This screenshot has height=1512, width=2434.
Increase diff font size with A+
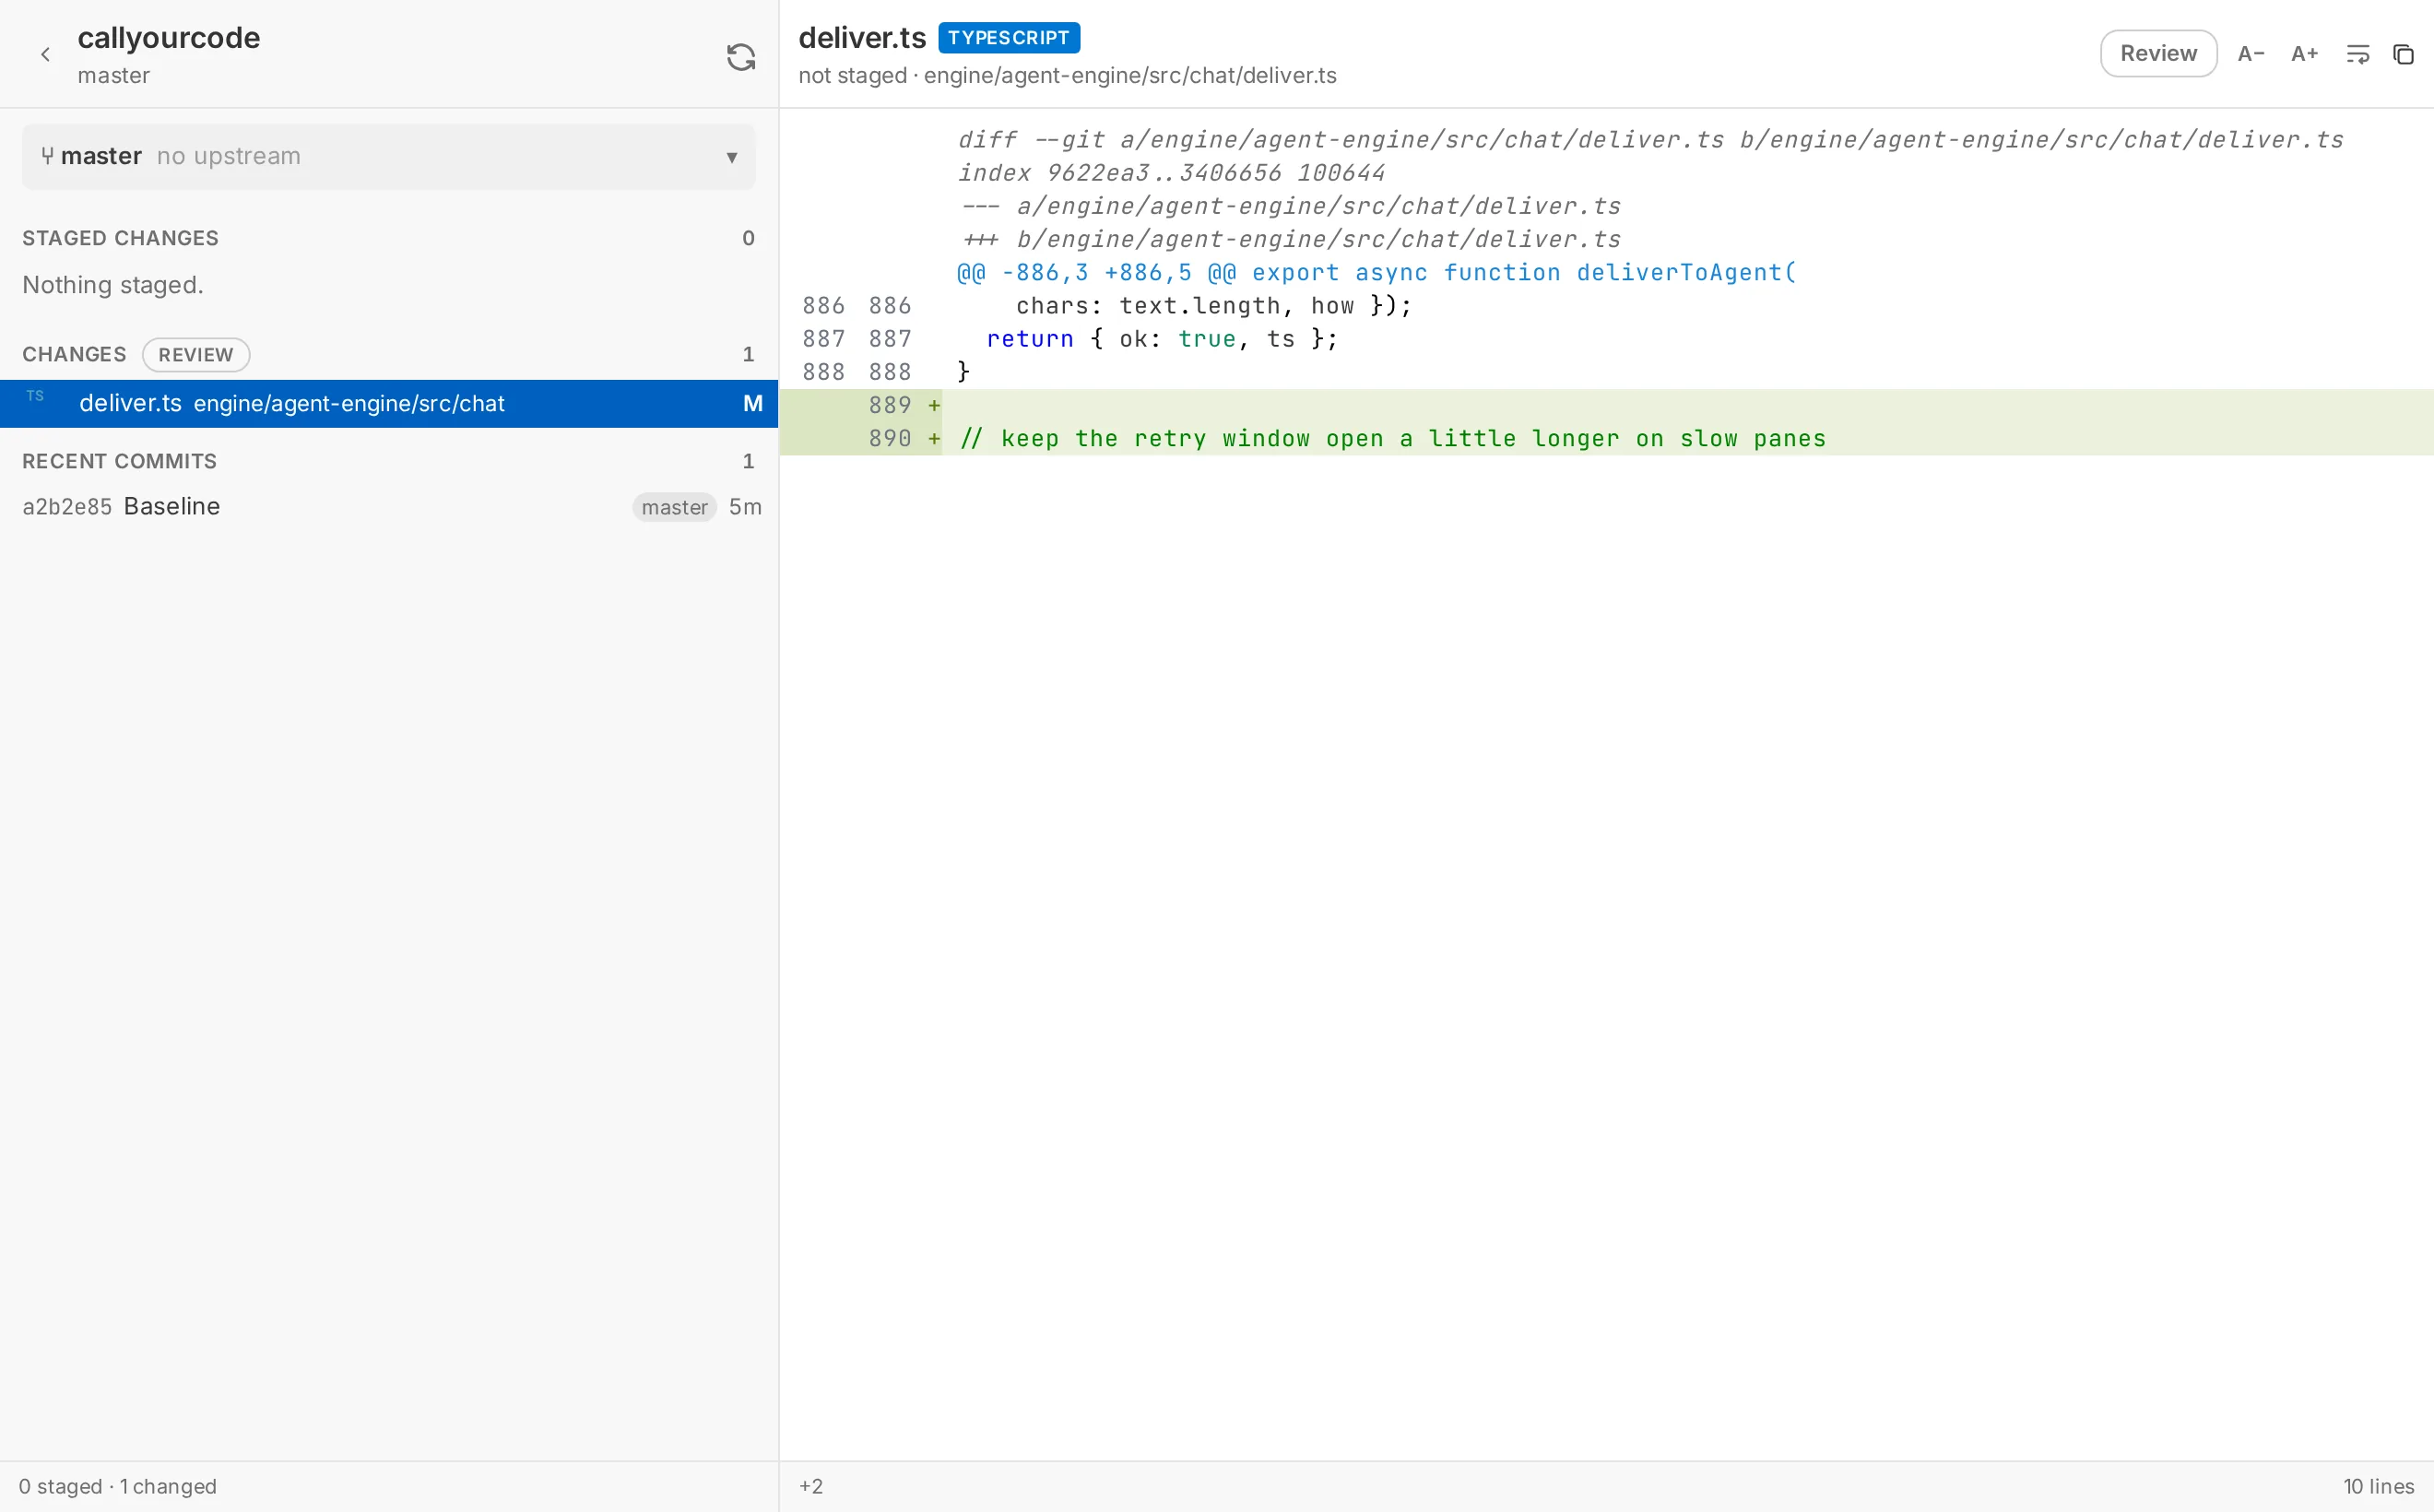(2304, 54)
